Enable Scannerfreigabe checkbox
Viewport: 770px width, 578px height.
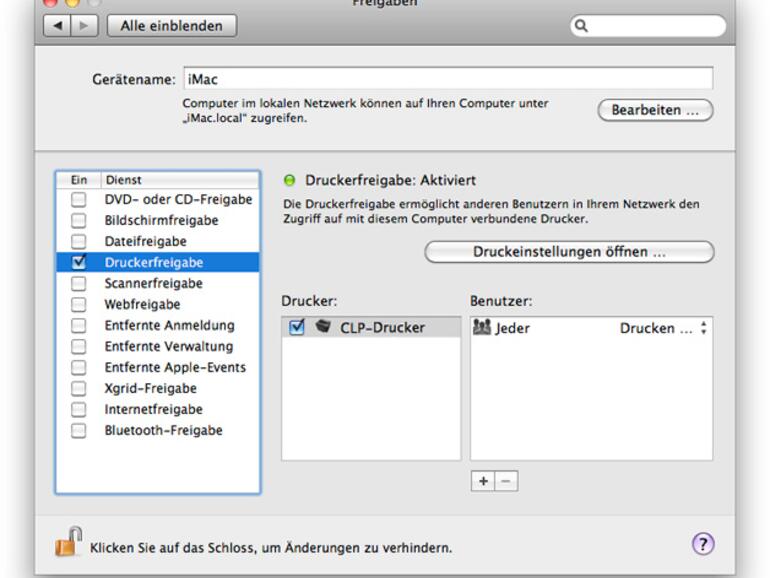(x=79, y=283)
